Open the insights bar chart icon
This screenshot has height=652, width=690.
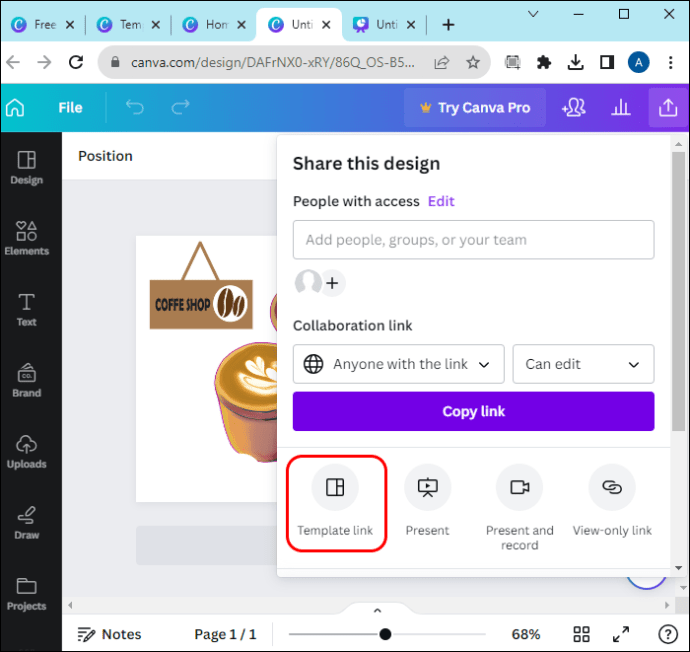pos(620,107)
